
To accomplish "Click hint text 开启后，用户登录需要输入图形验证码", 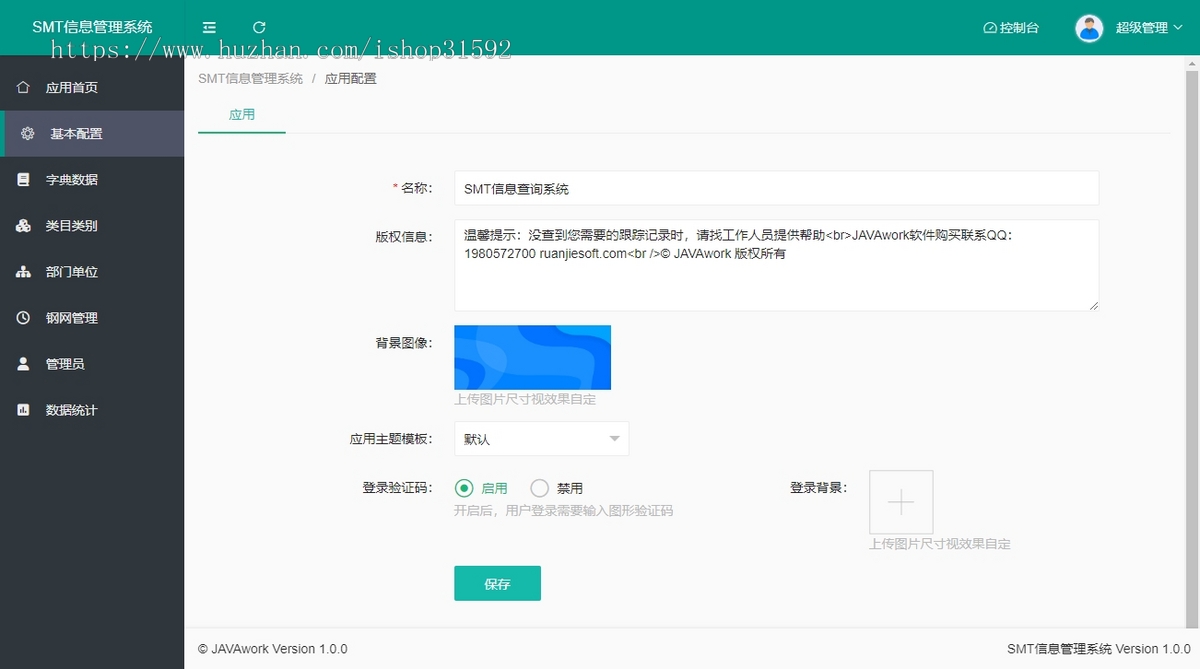I will pyautogui.click(x=564, y=511).
